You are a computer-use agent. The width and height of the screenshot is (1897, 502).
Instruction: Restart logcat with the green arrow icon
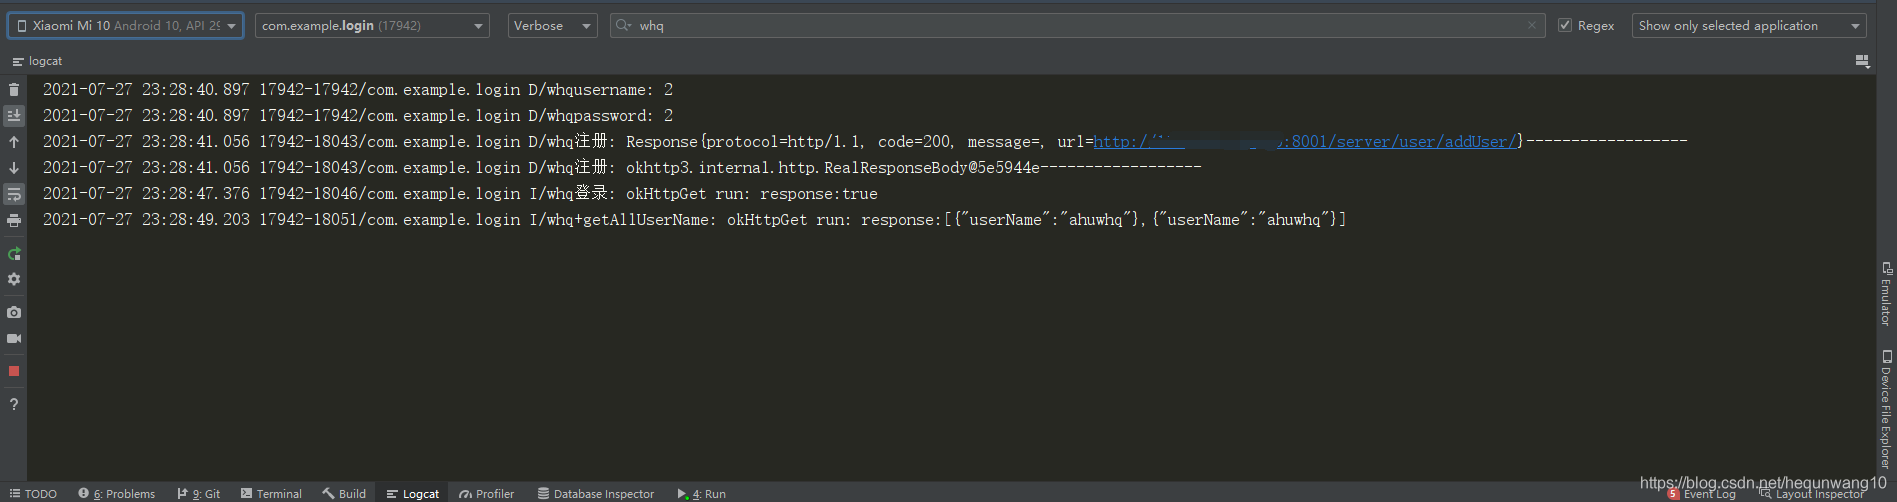click(x=14, y=254)
